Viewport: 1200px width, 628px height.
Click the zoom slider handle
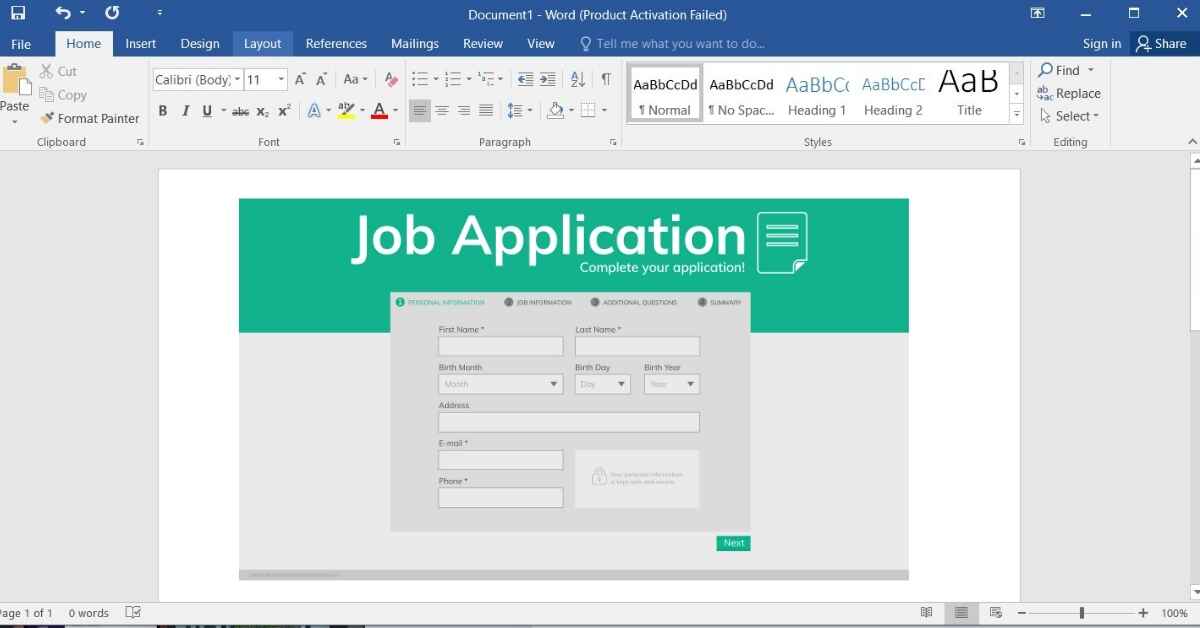[1081, 613]
